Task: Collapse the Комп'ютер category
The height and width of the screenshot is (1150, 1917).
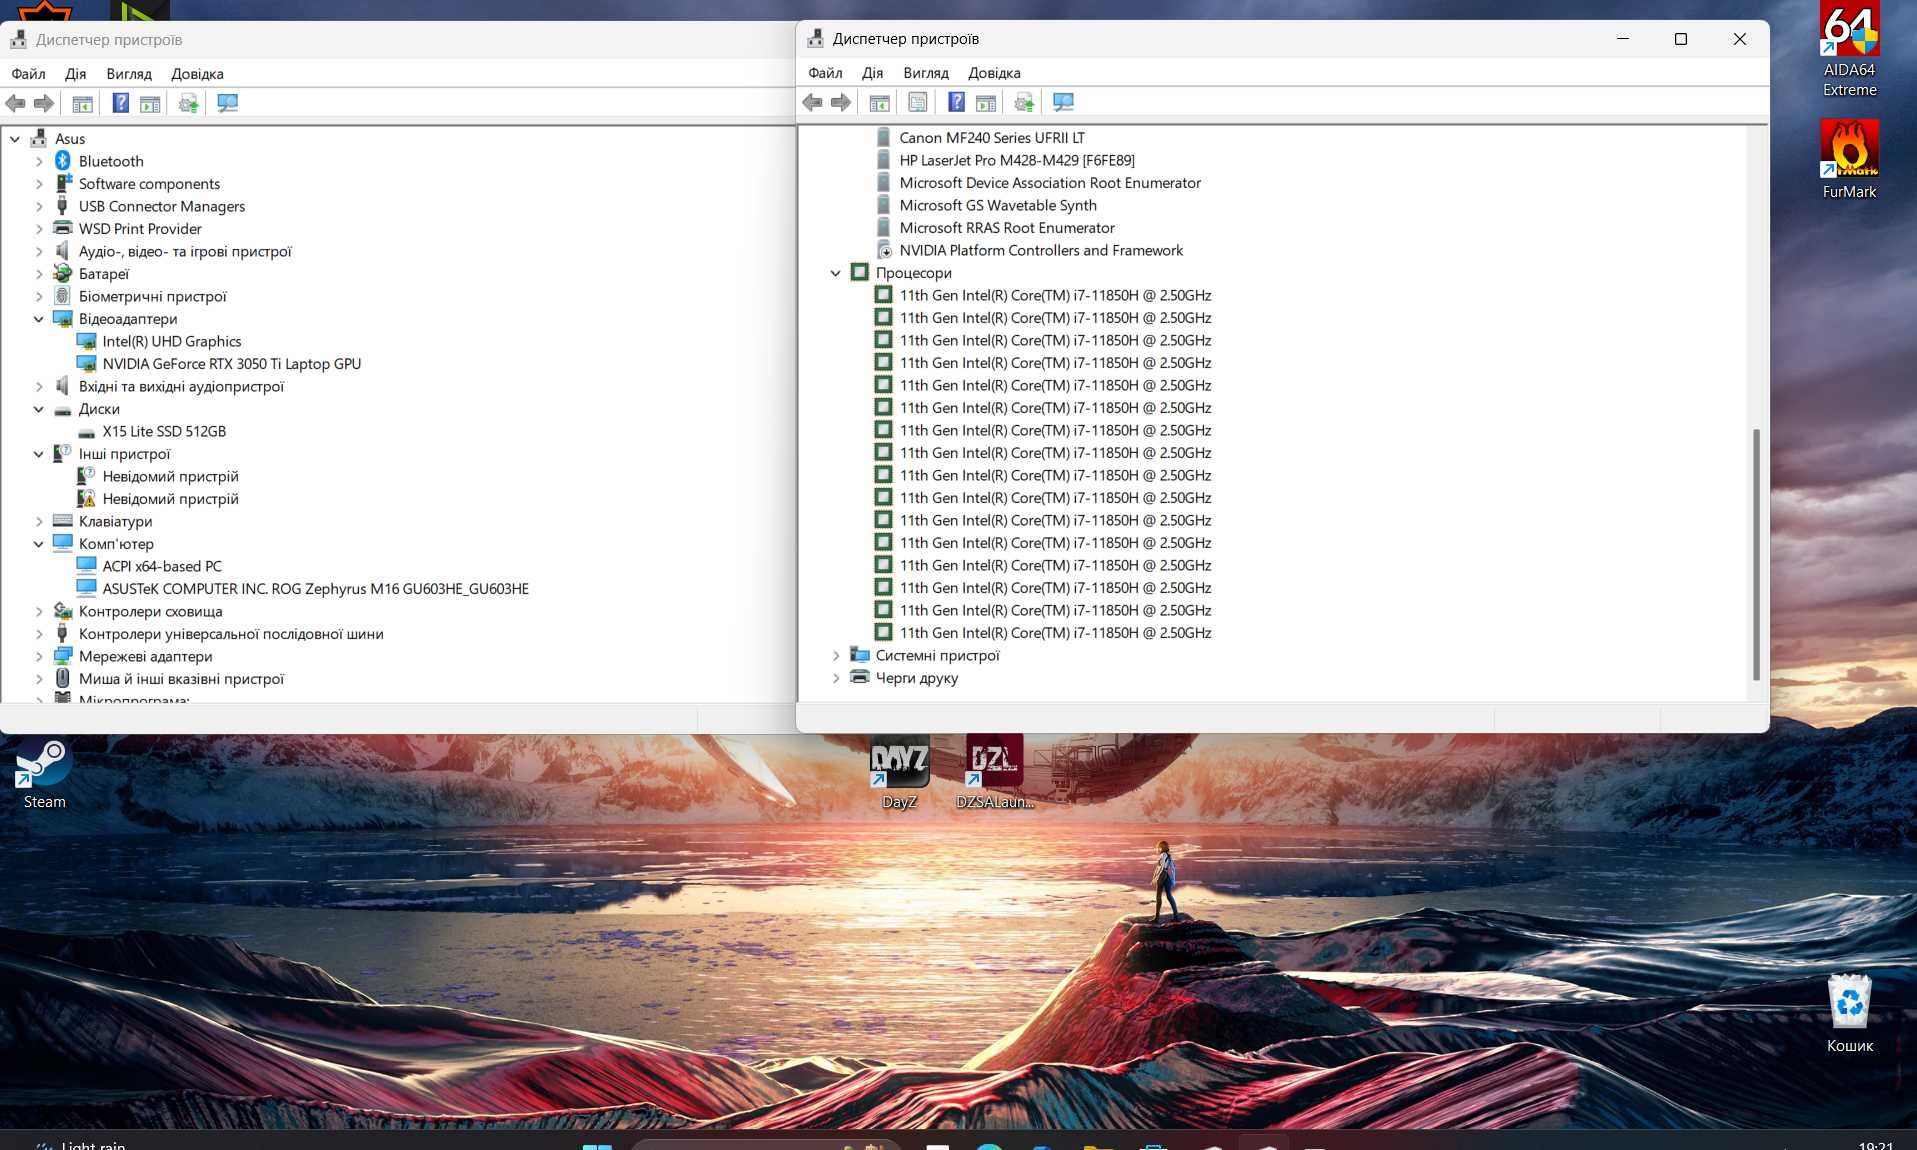Action: (39, 544)
